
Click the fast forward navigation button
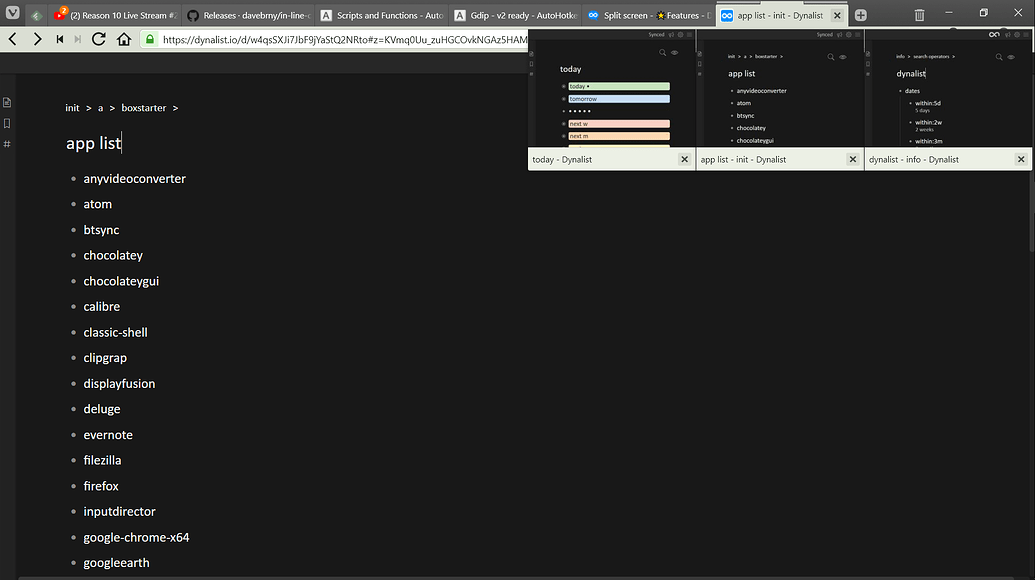pos(78,40)
